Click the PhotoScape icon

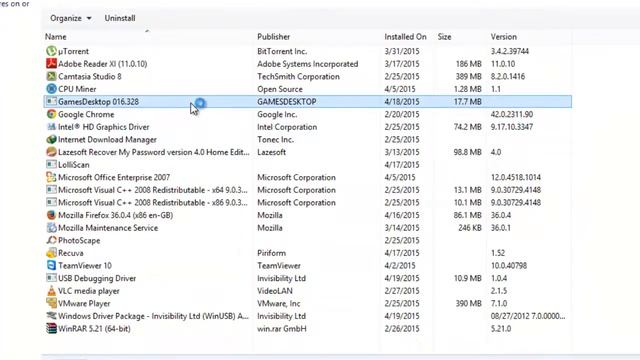[51, 240]
